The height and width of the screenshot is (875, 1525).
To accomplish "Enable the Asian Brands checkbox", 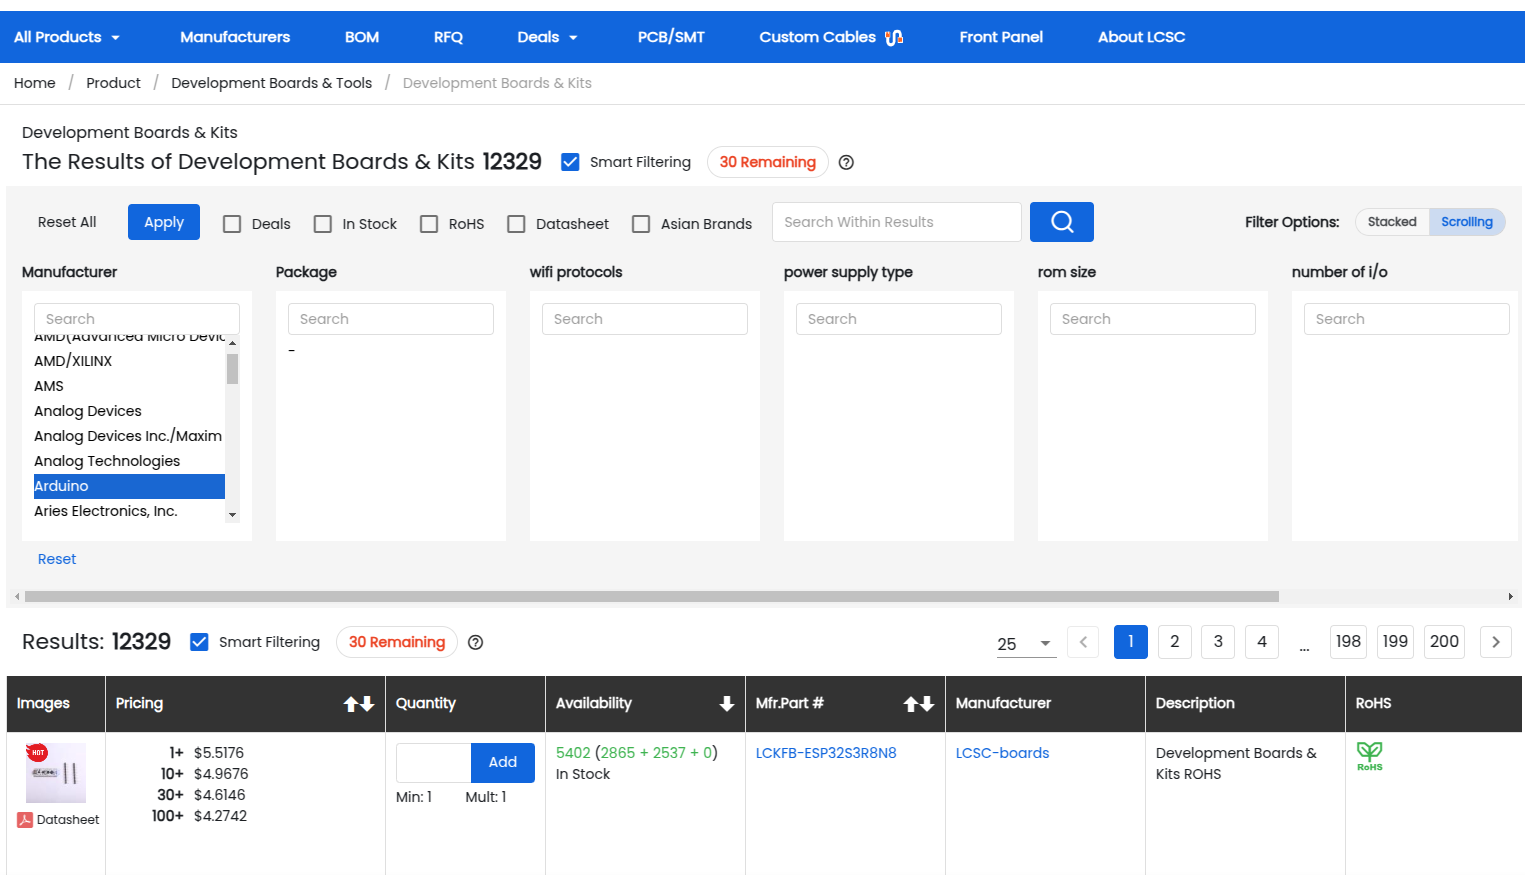I will coord(641,224).
